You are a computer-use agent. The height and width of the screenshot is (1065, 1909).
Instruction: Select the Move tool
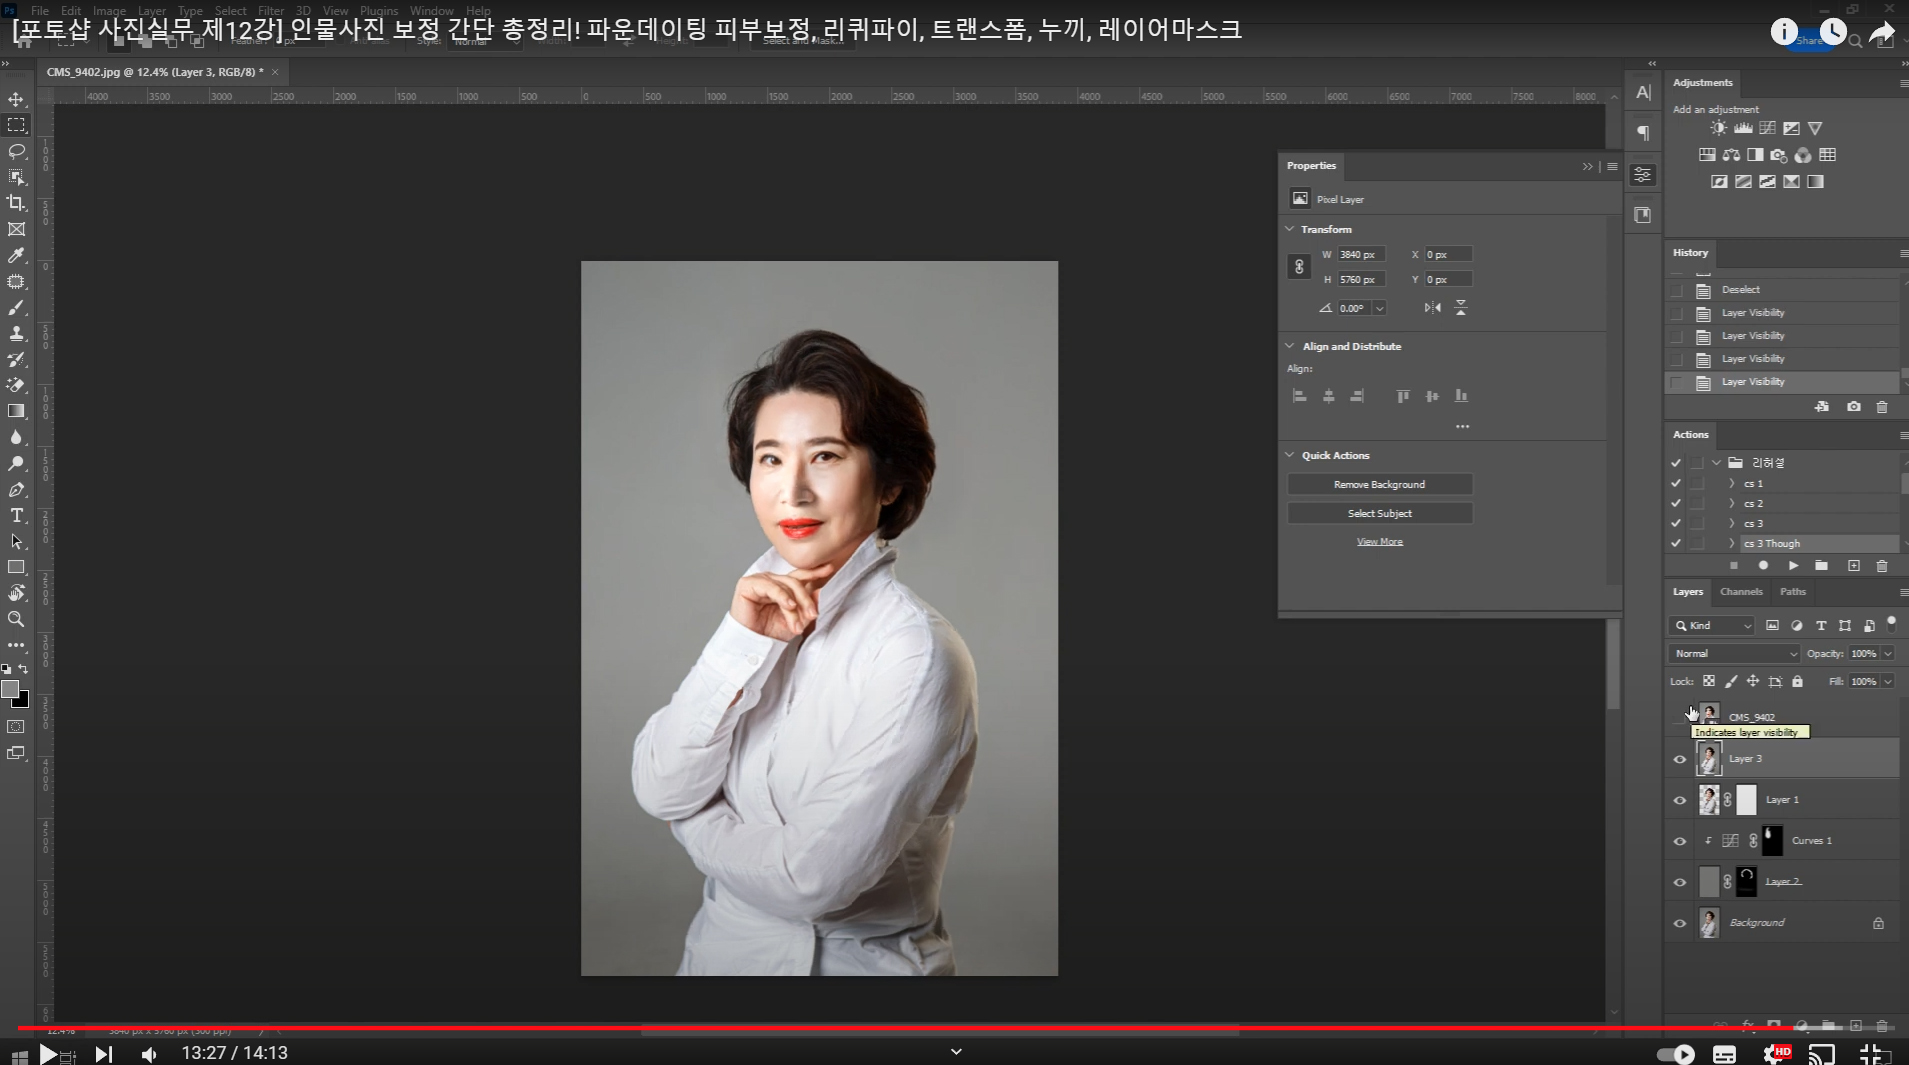pos(16,99)
